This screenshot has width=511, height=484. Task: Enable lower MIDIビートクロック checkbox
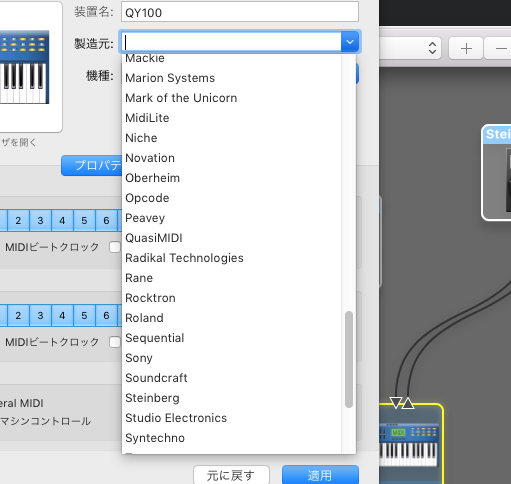[x=115, y=342]
